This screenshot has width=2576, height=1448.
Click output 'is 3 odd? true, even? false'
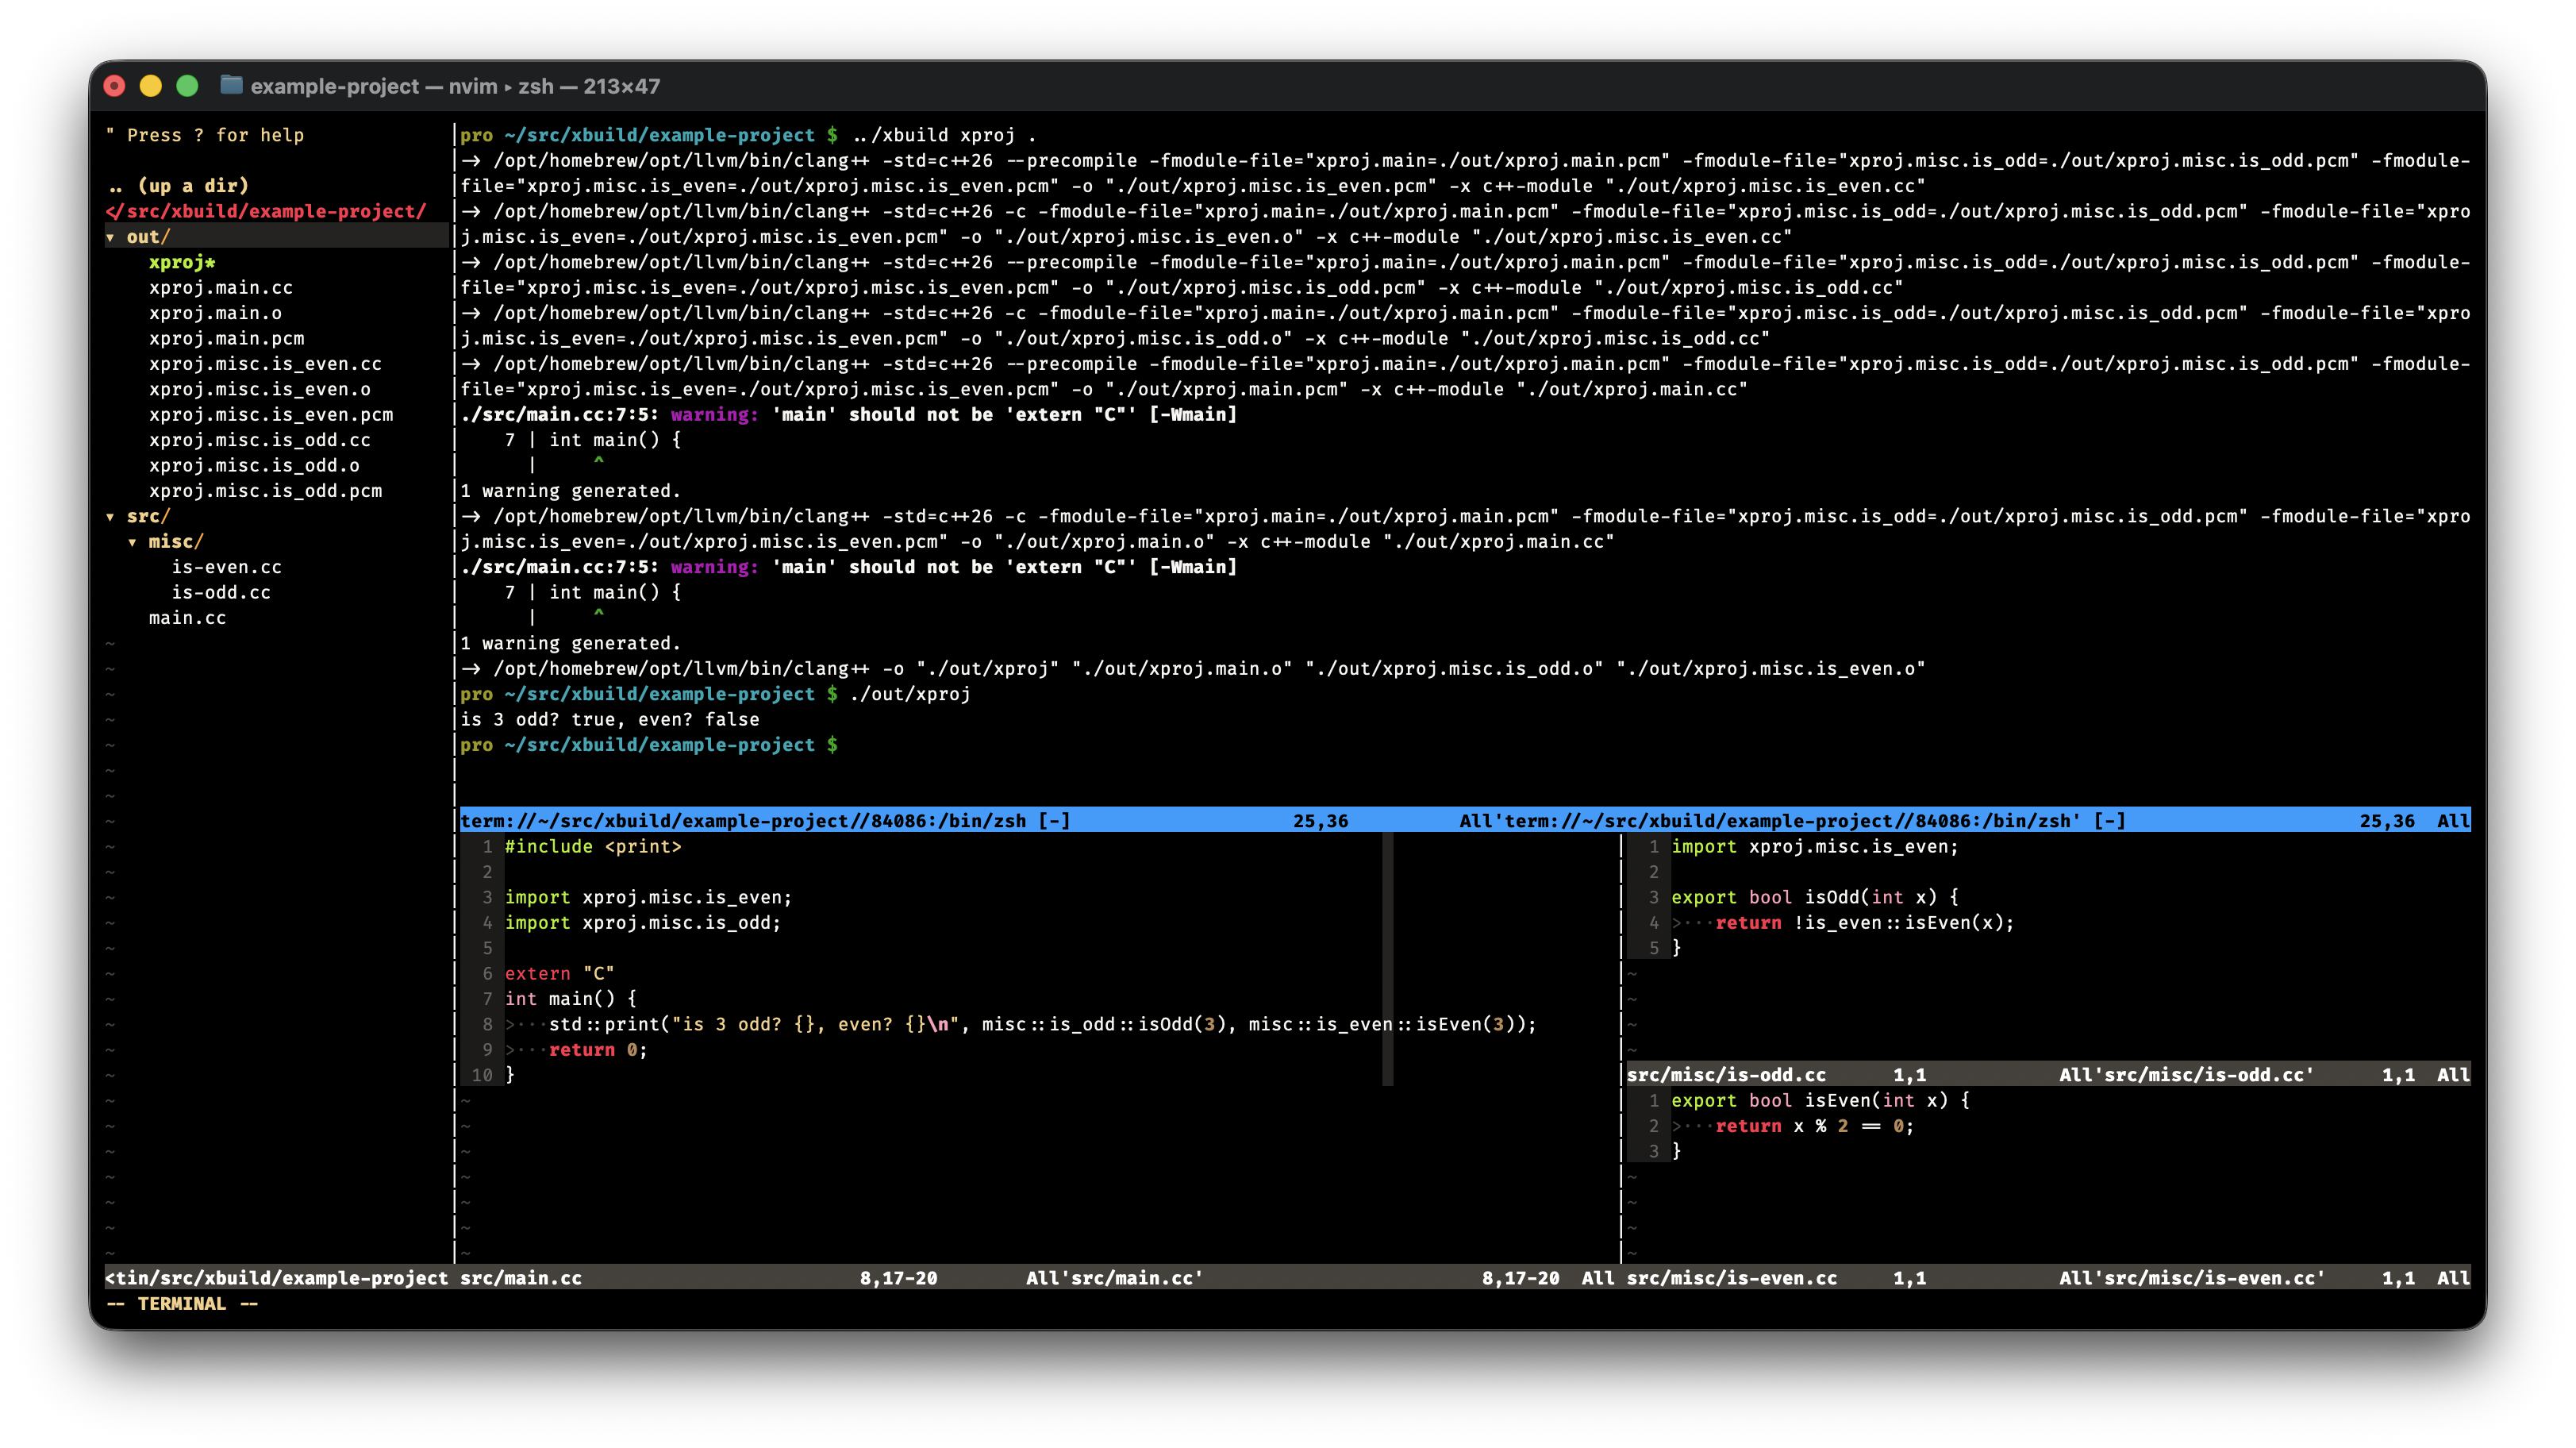point(610,719)
